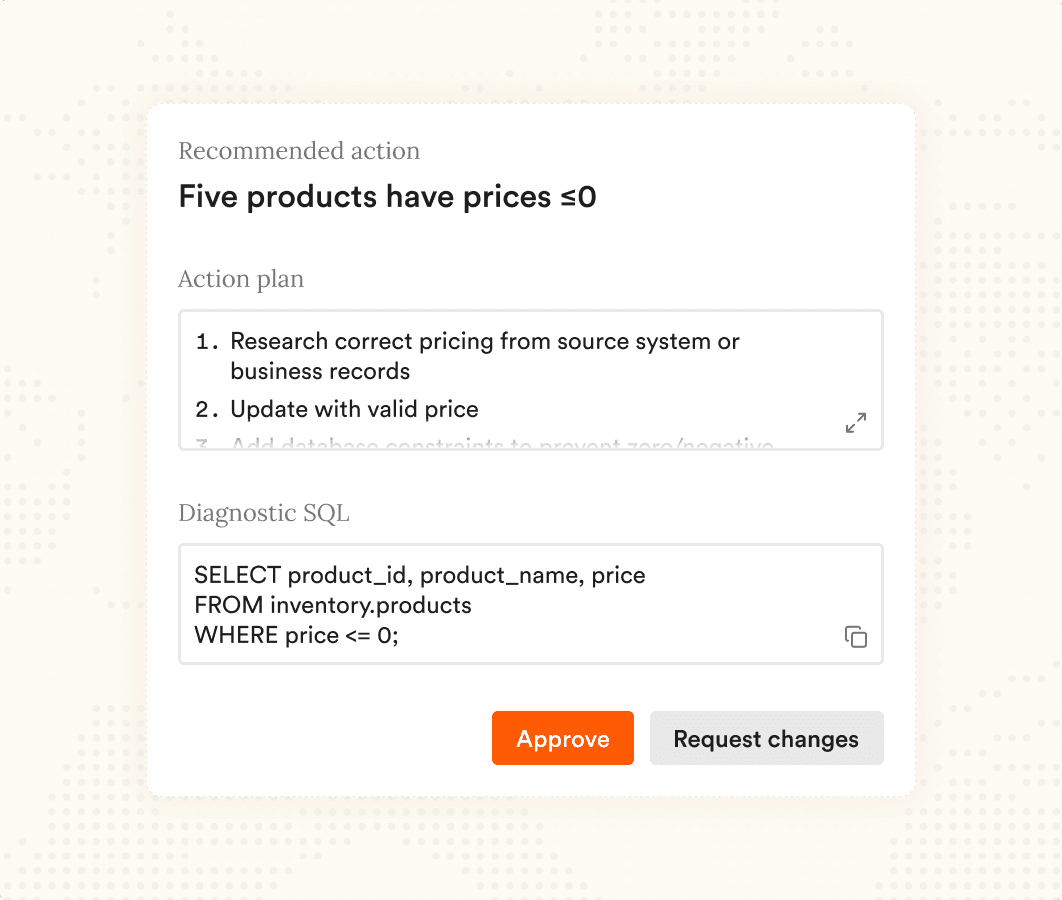Click the faded third step about database constraints
The height and width of the screenshot is (900, 1062).
point(502,443)
